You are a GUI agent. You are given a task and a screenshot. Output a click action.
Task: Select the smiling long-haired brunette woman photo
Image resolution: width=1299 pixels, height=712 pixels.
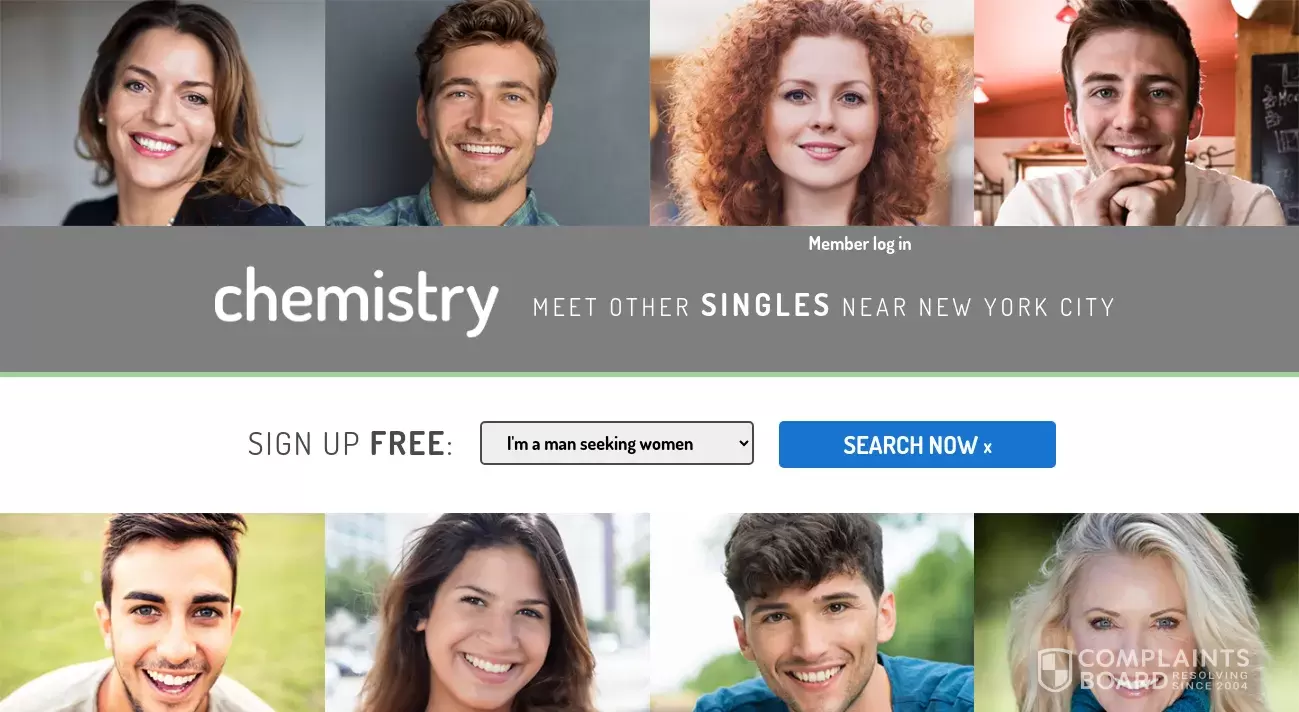(x=487, y=612)
